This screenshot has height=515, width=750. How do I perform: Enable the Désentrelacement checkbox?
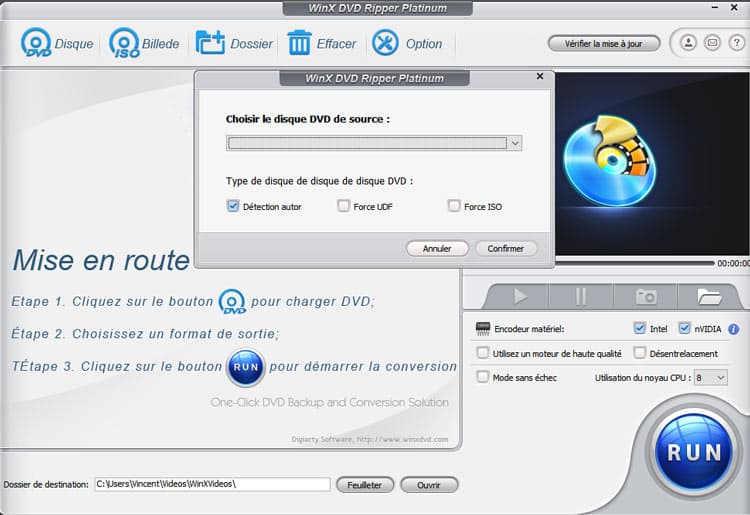click(640, 353)
